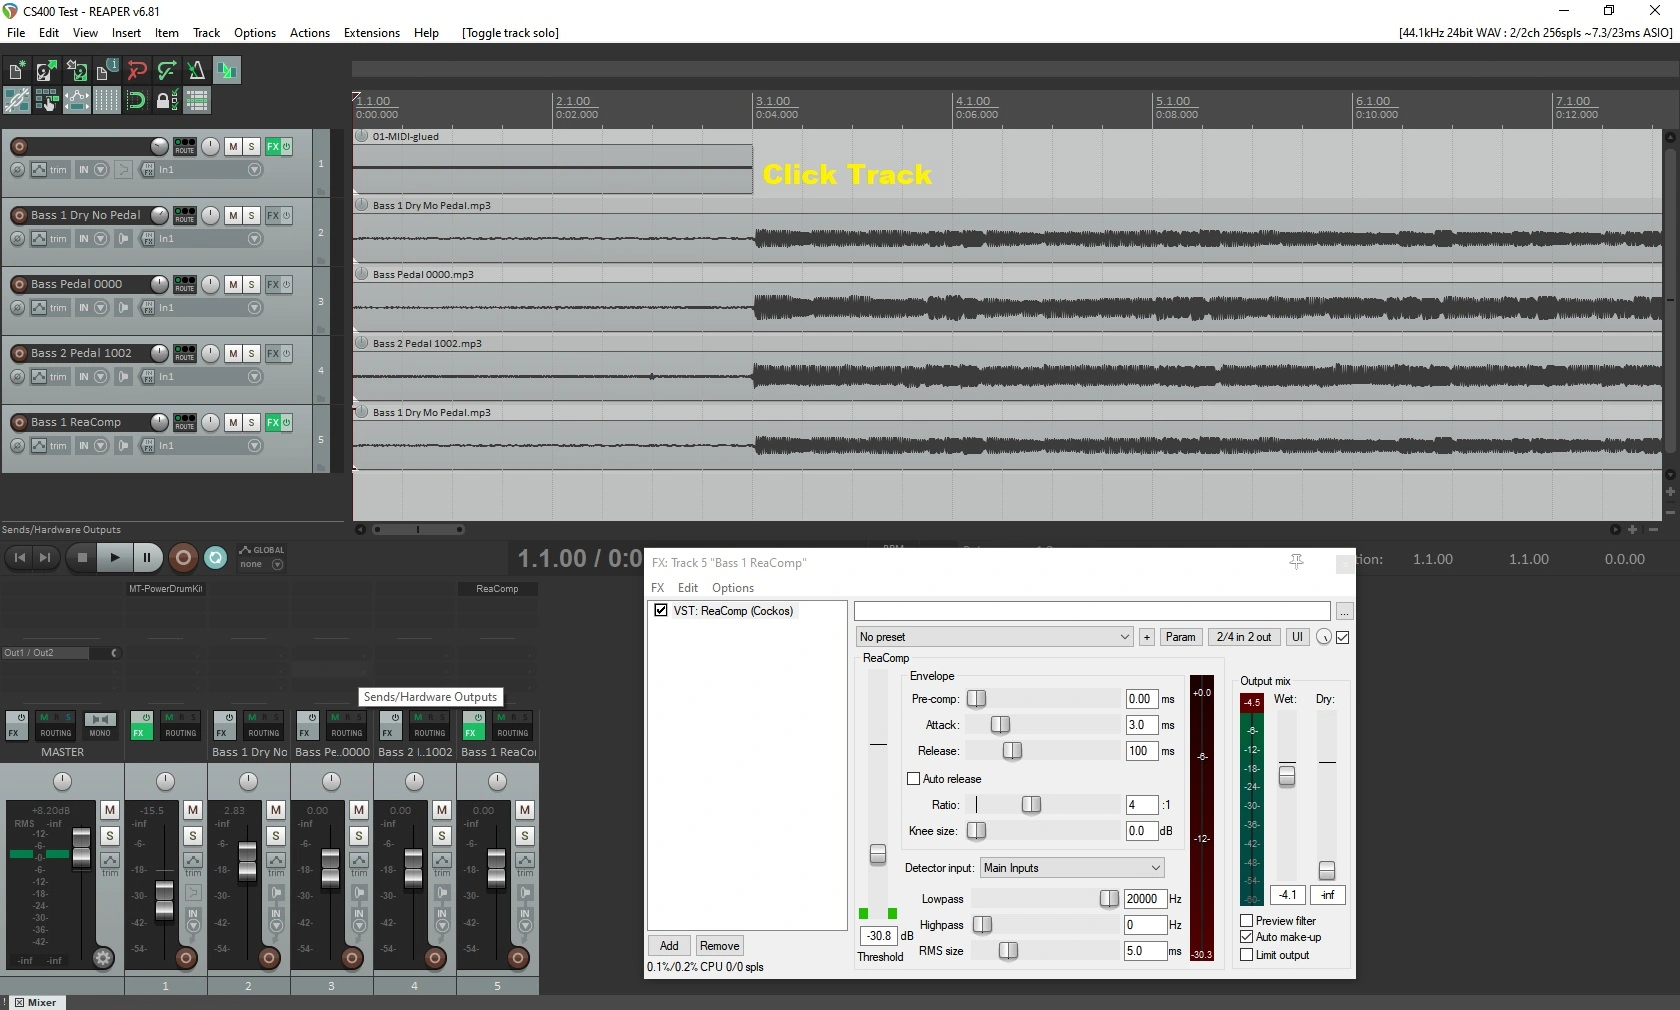Toggle the snap magnet toolbar icon
Screen dimensions: 1680x1010
tap(137, 100)
